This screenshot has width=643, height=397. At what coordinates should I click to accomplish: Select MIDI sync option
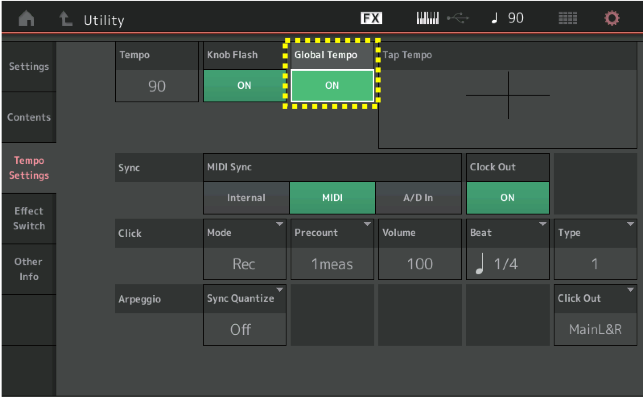(332, 198)
